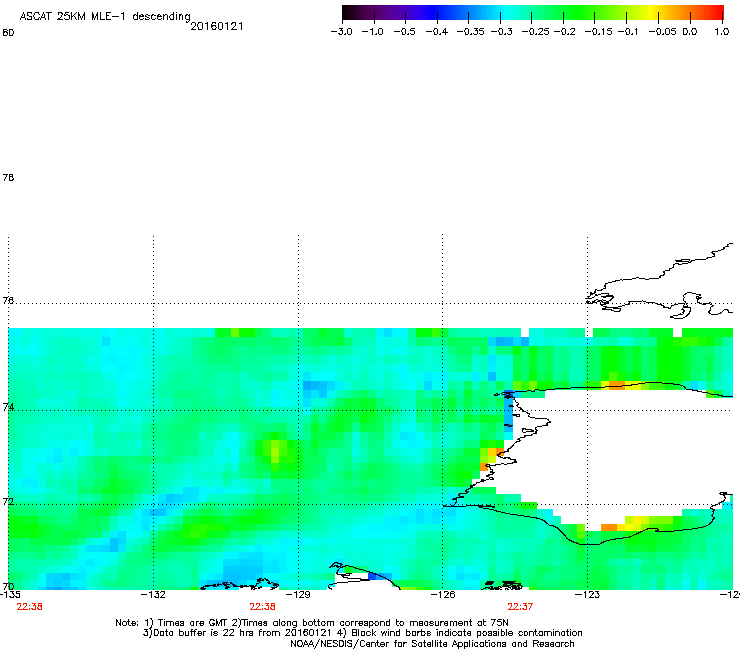
Task: Click the "-0.25" color scale label
Action: [x=536, y=32]
